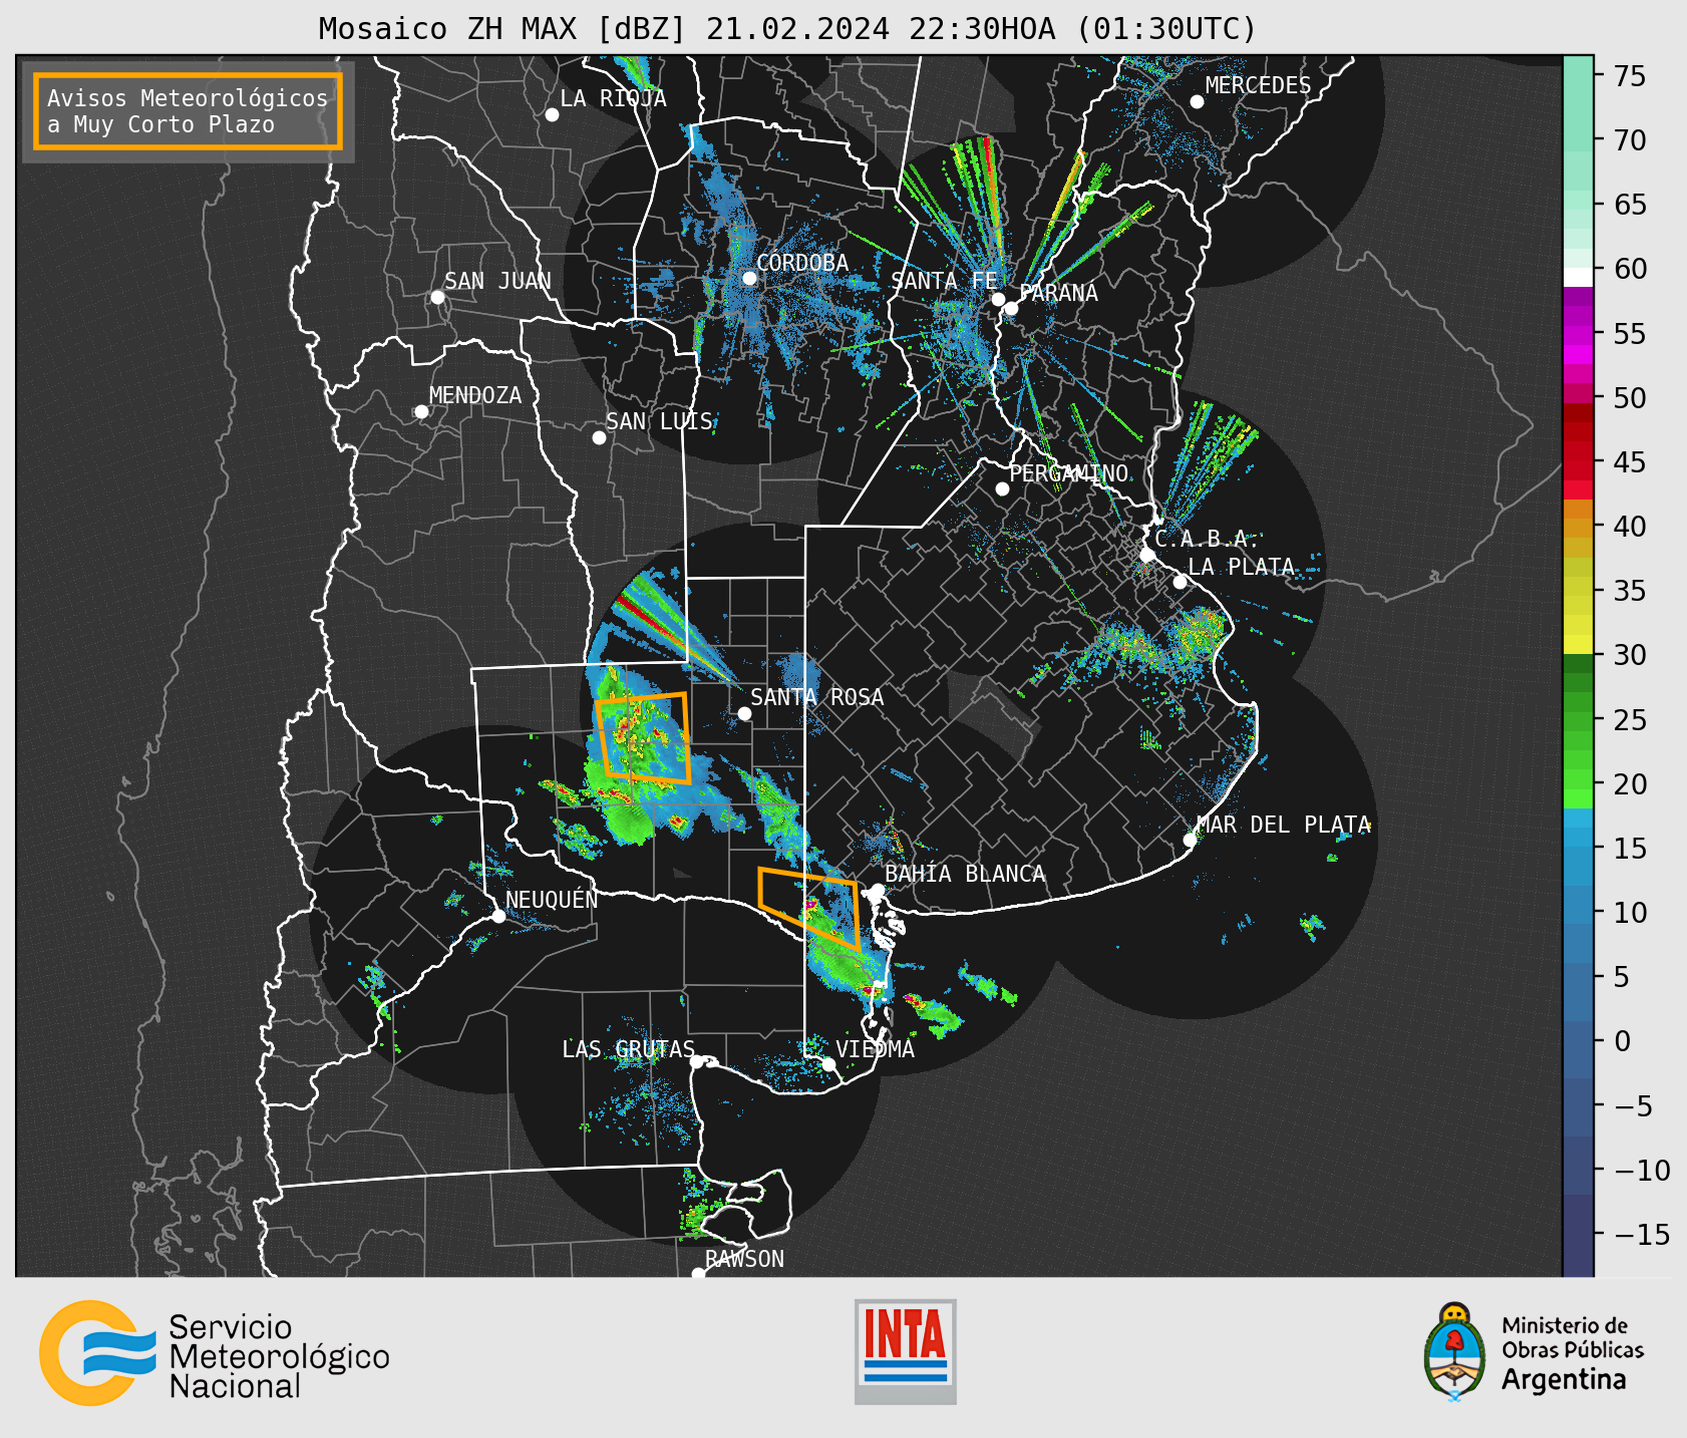Click the Viedma city marker dot

829,1064
